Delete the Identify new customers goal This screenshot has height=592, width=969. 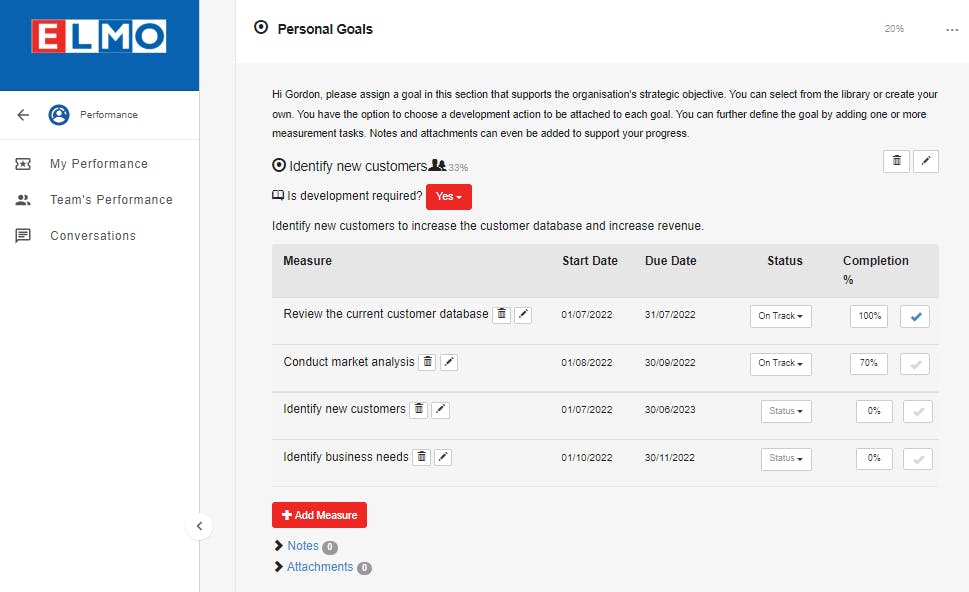point(896,161)
